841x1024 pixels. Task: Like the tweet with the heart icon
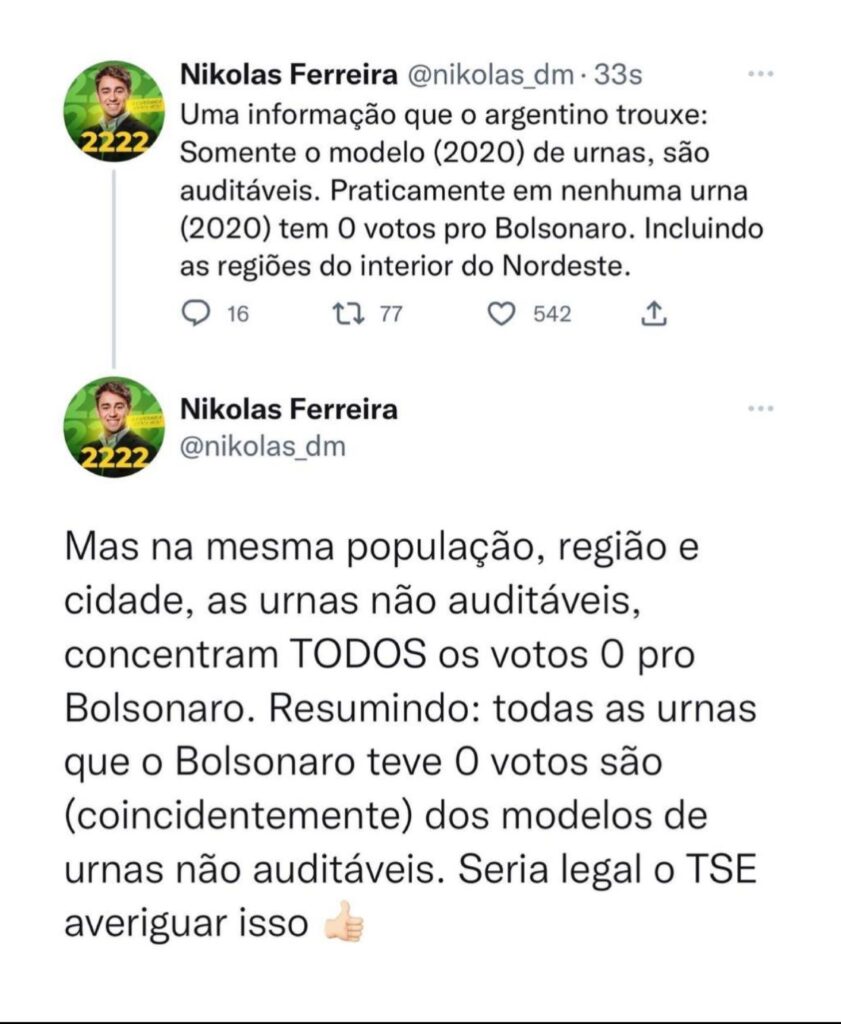(x=500, y=314)
